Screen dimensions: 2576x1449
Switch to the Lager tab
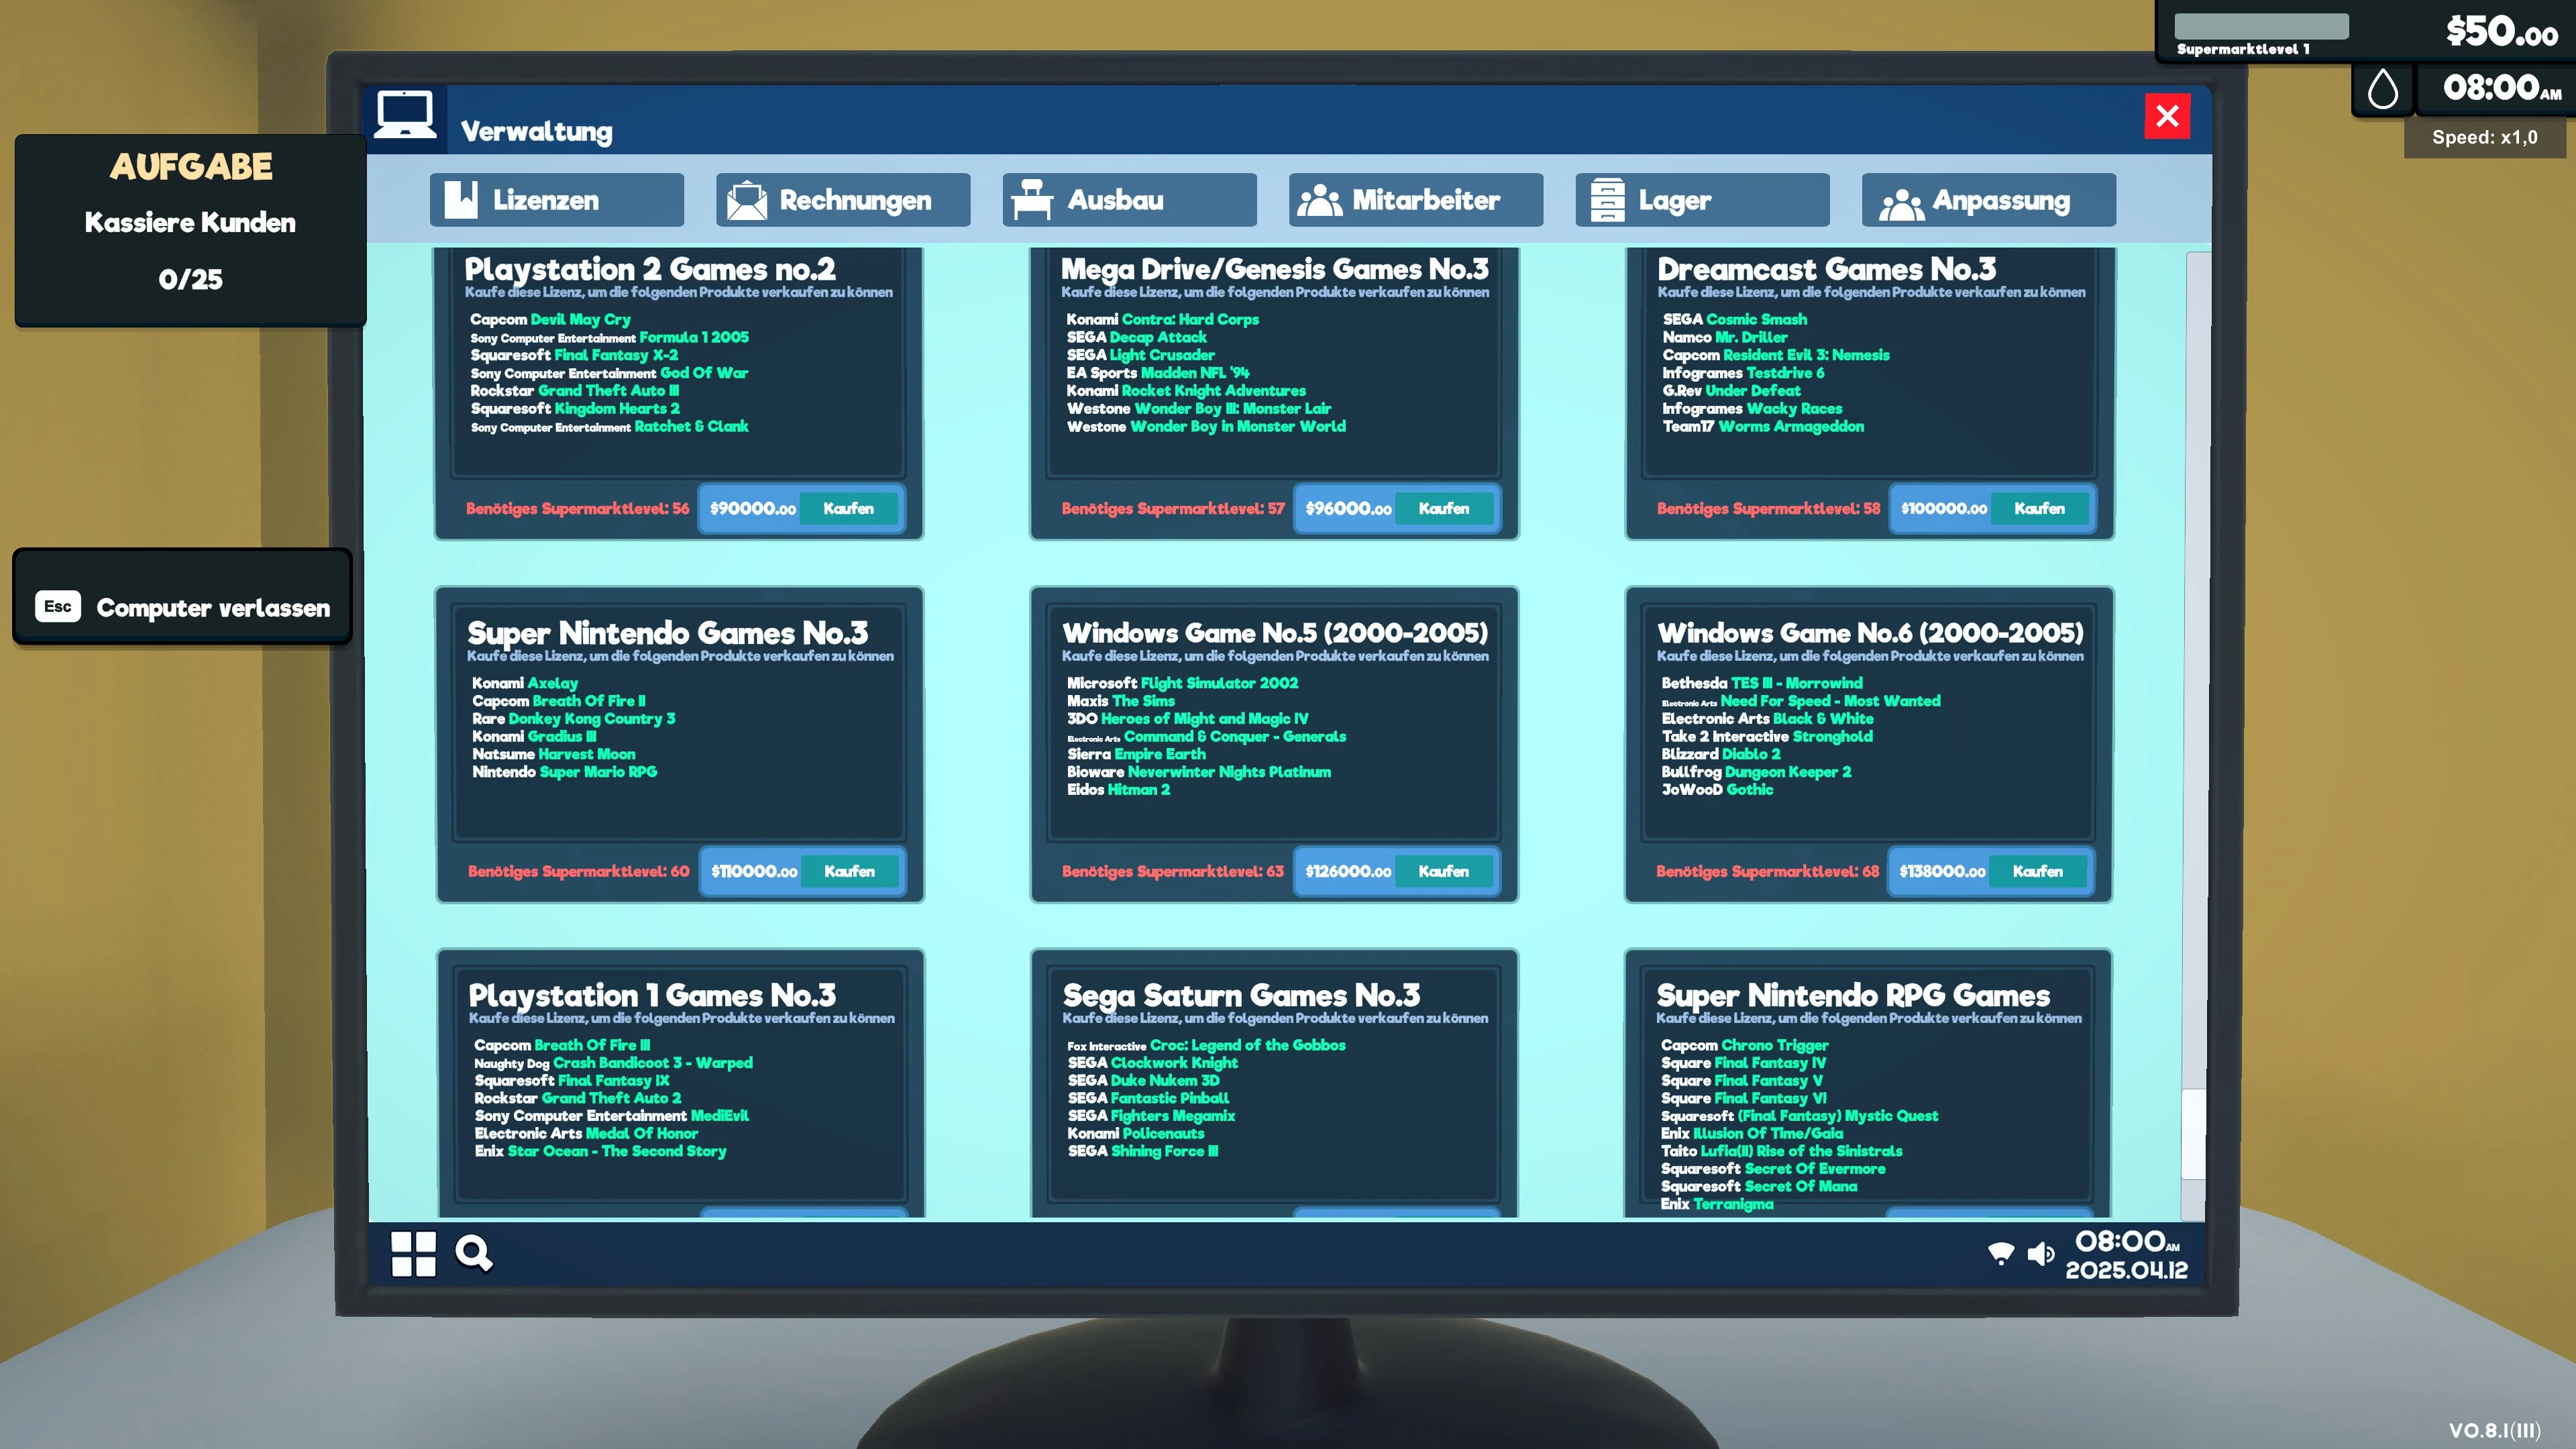[x=1702, y=200]
